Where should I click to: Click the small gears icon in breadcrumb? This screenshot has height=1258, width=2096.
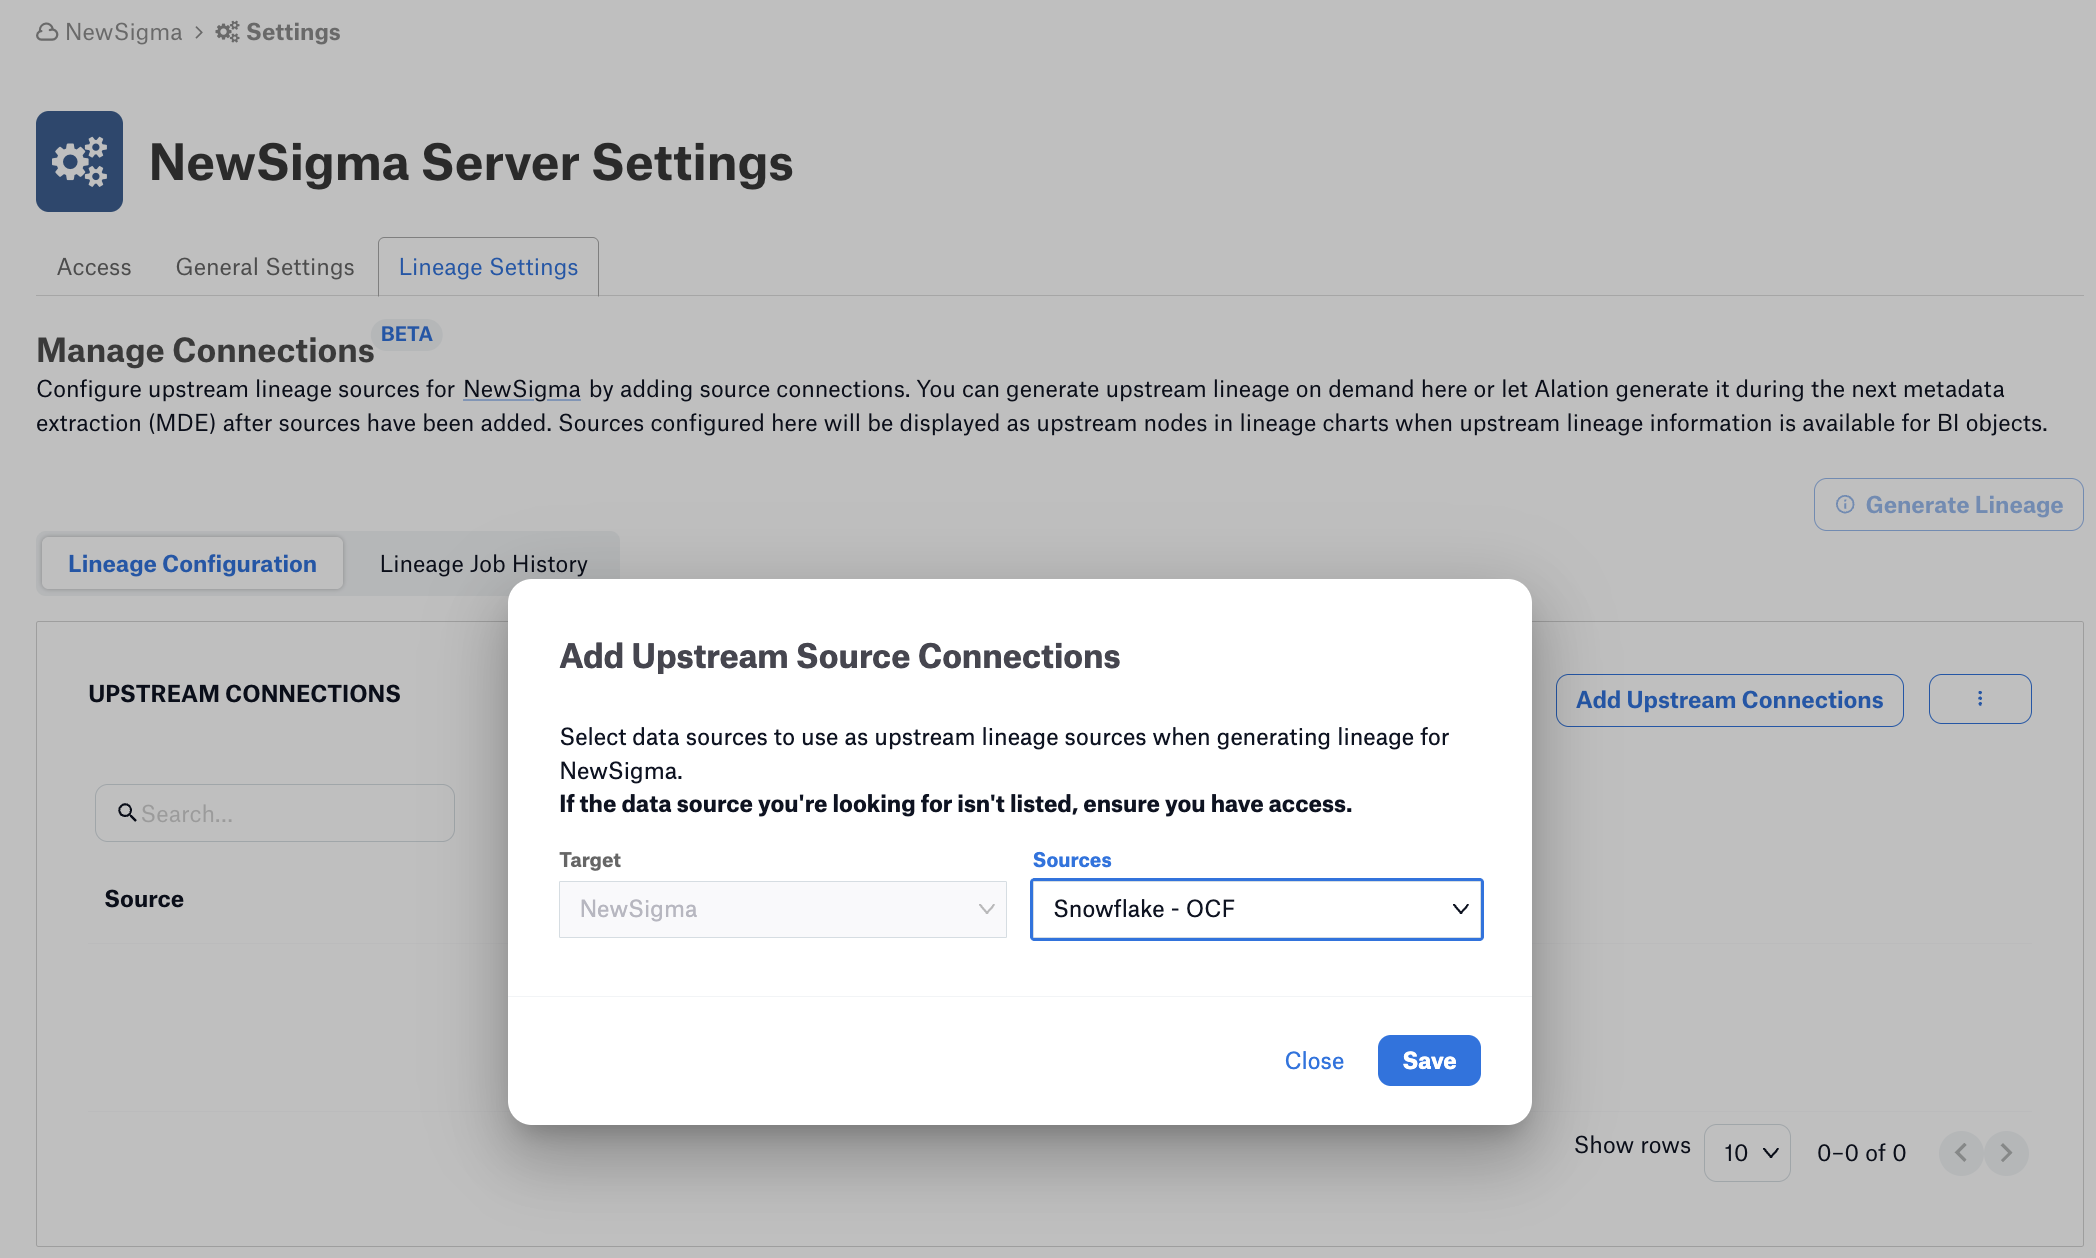click(x=227, y=32)
